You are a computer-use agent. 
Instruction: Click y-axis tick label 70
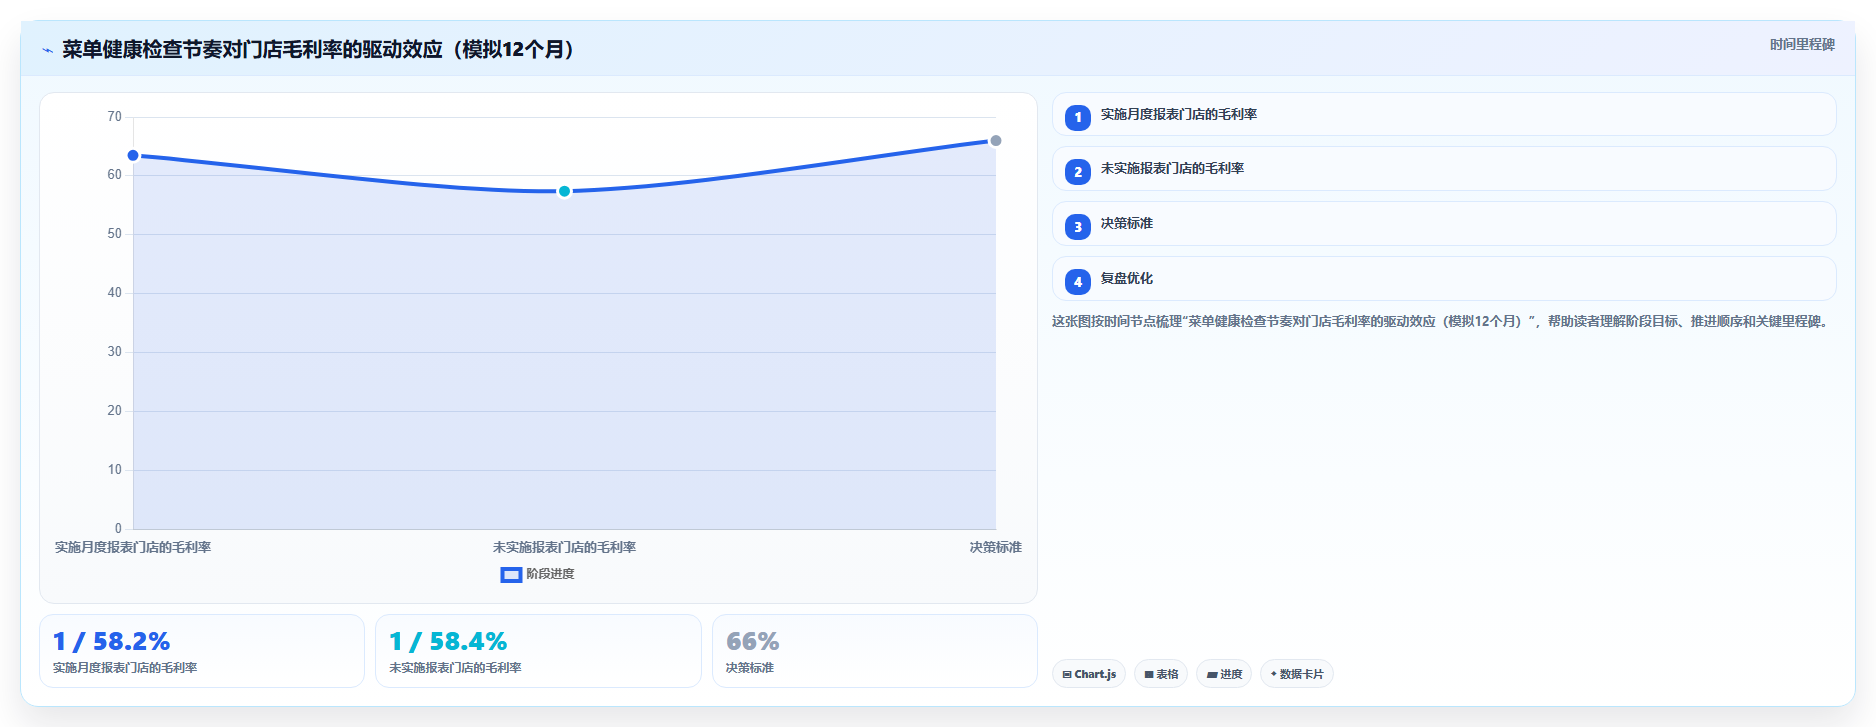115,117
